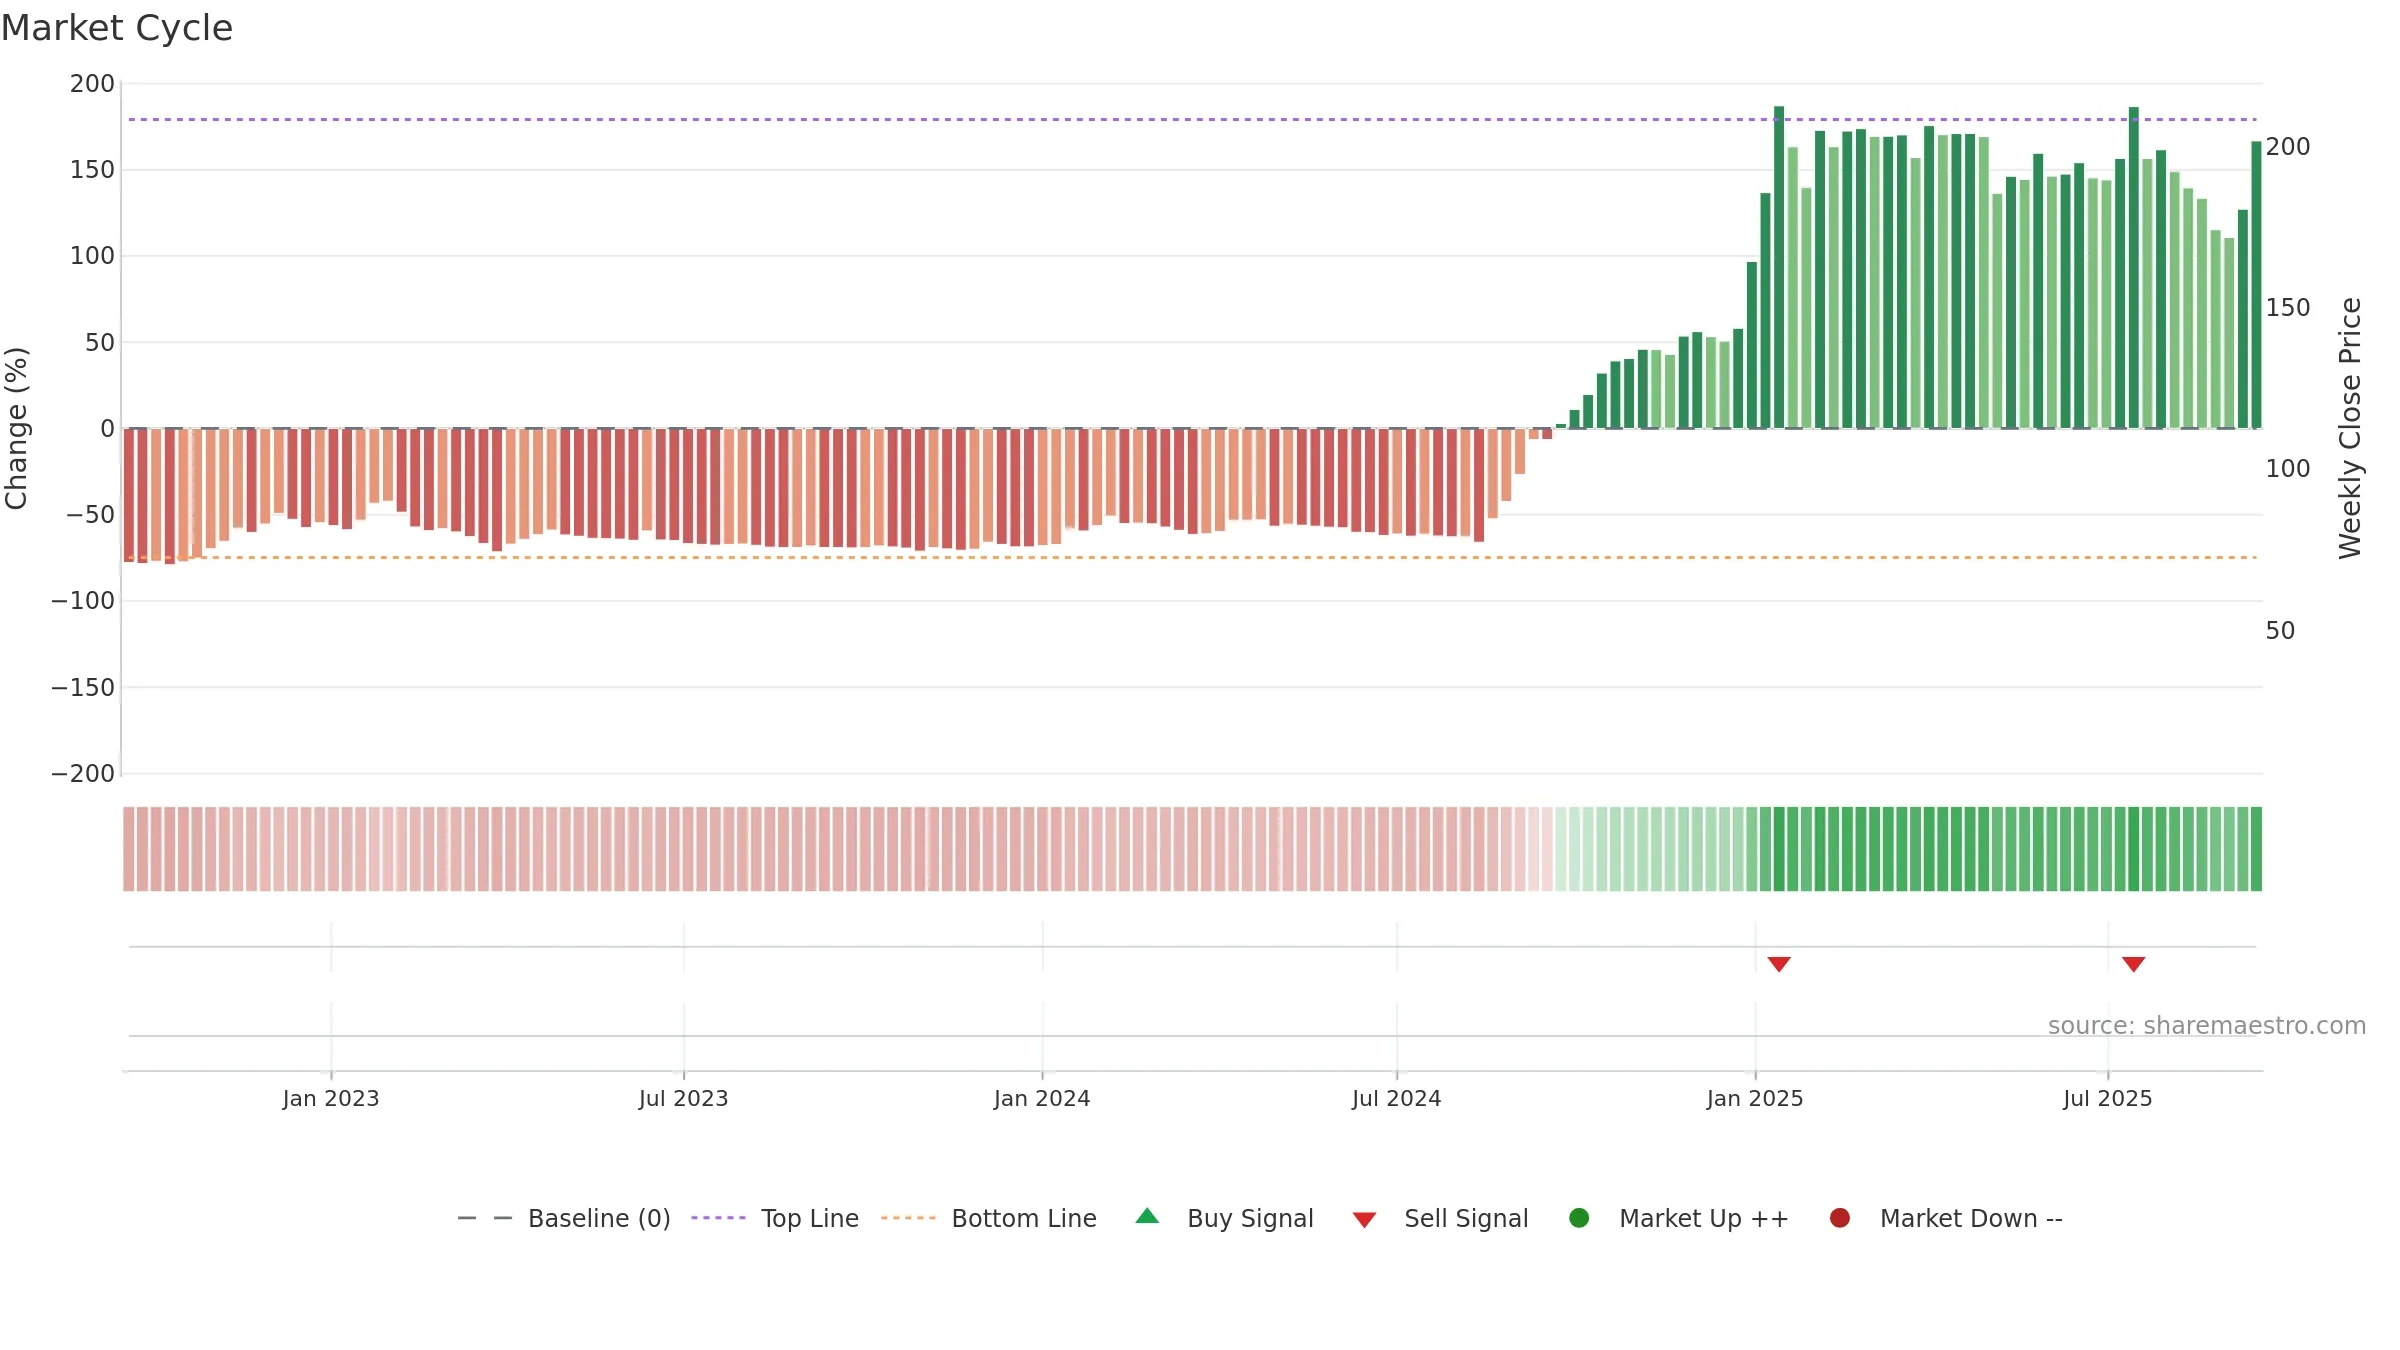The width and height of the screenshot is (2400, 1350).
Task: Click the 50 label on the right price axis
Action: coord(2280,631)
